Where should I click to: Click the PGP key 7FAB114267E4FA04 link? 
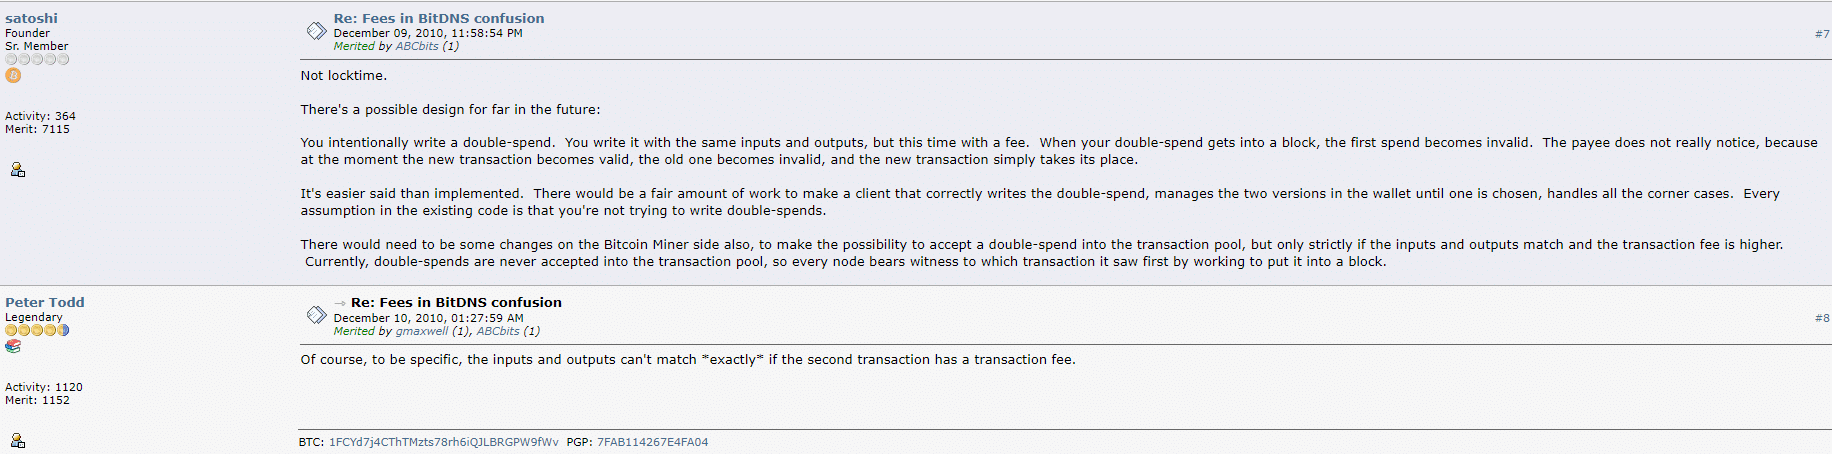point(652,442)
